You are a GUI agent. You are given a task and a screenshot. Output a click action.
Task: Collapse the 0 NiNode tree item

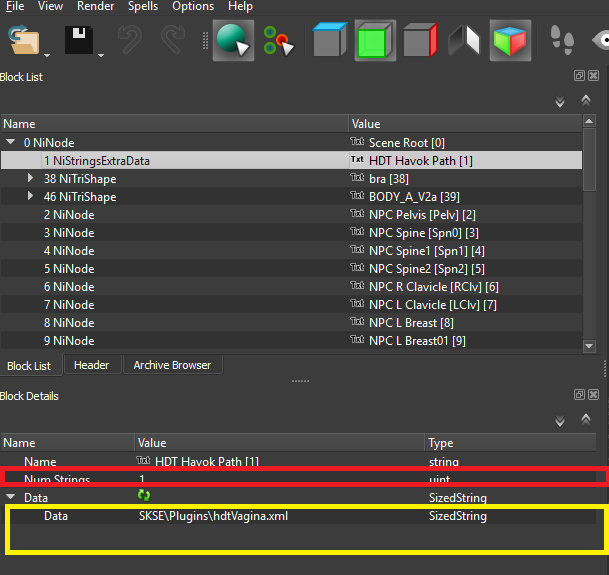tap(11, 142)
